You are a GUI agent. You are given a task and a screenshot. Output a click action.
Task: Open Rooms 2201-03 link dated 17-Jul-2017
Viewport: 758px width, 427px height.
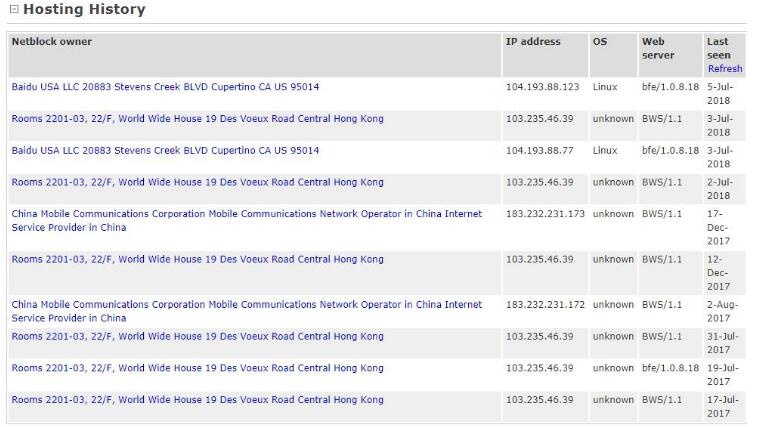[x=197, y=401]
